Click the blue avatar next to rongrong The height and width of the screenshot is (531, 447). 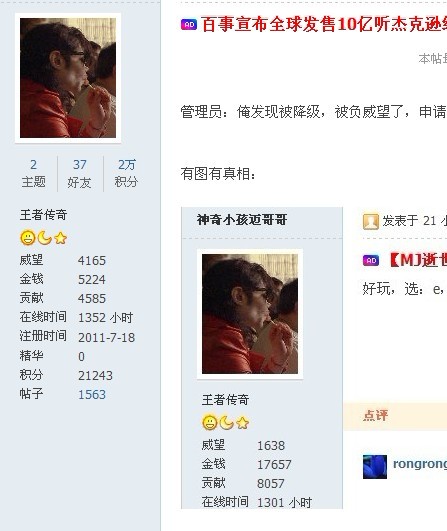[375, 467]
